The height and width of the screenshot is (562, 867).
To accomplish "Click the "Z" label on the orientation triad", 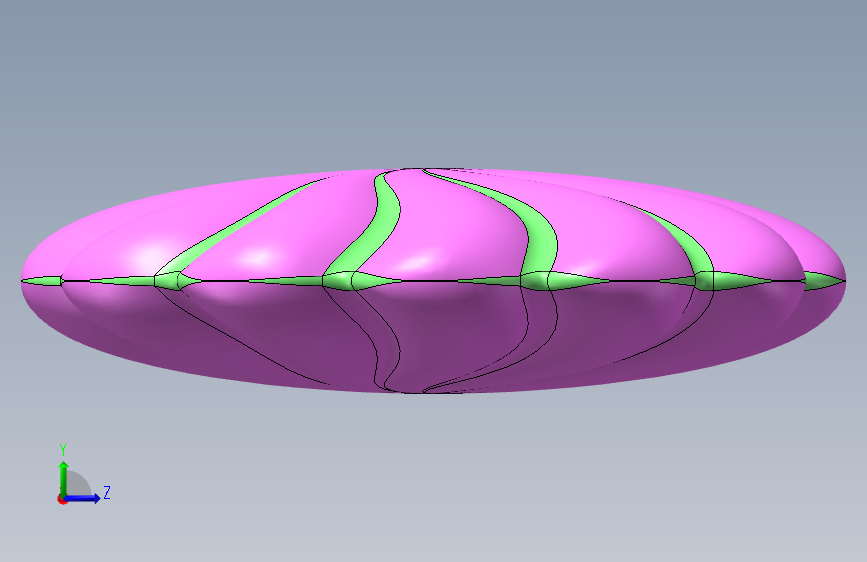I will click(107, 492).
